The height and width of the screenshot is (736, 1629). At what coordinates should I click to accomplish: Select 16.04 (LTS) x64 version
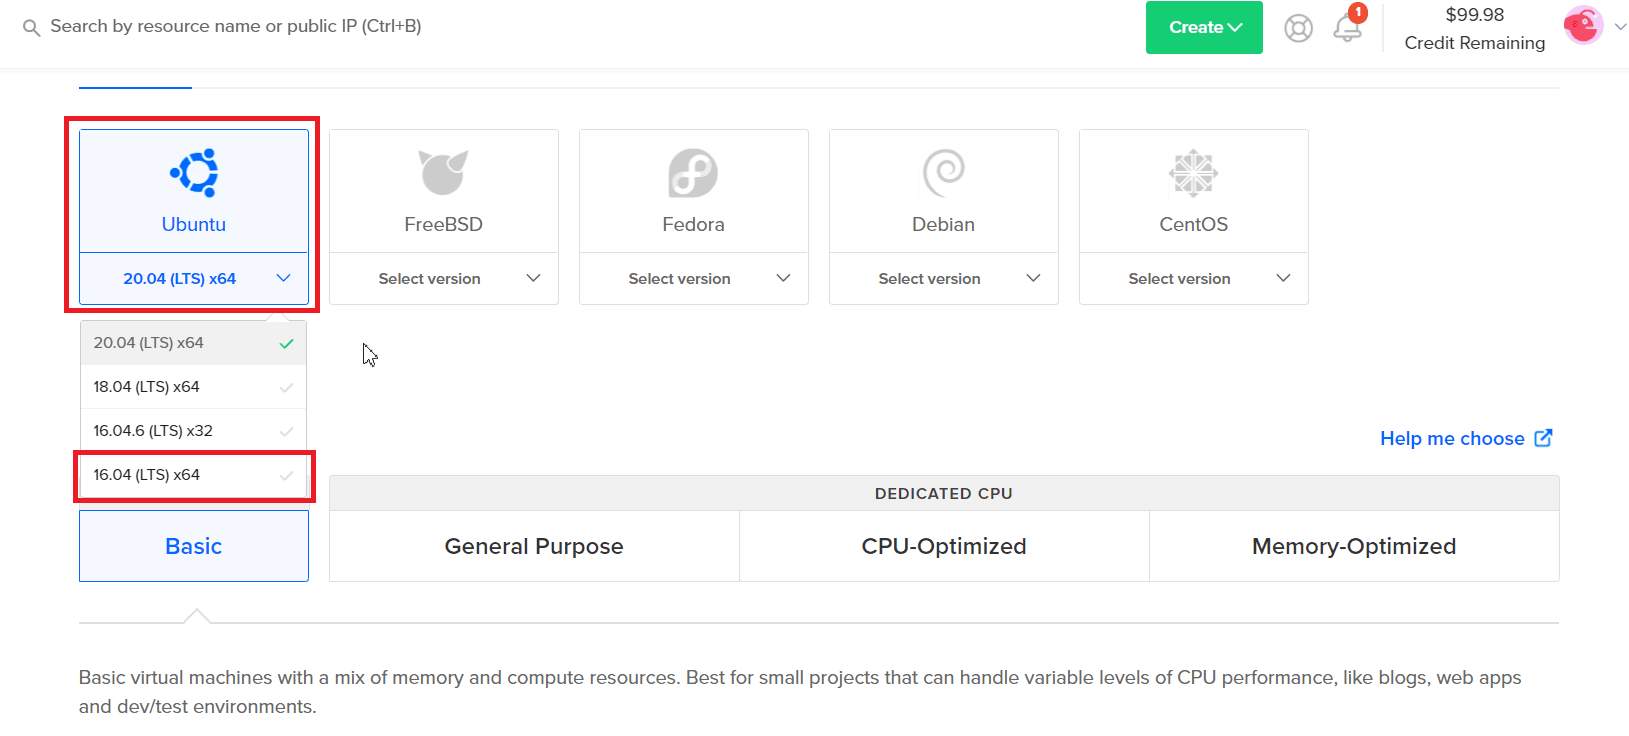[193, 475]
